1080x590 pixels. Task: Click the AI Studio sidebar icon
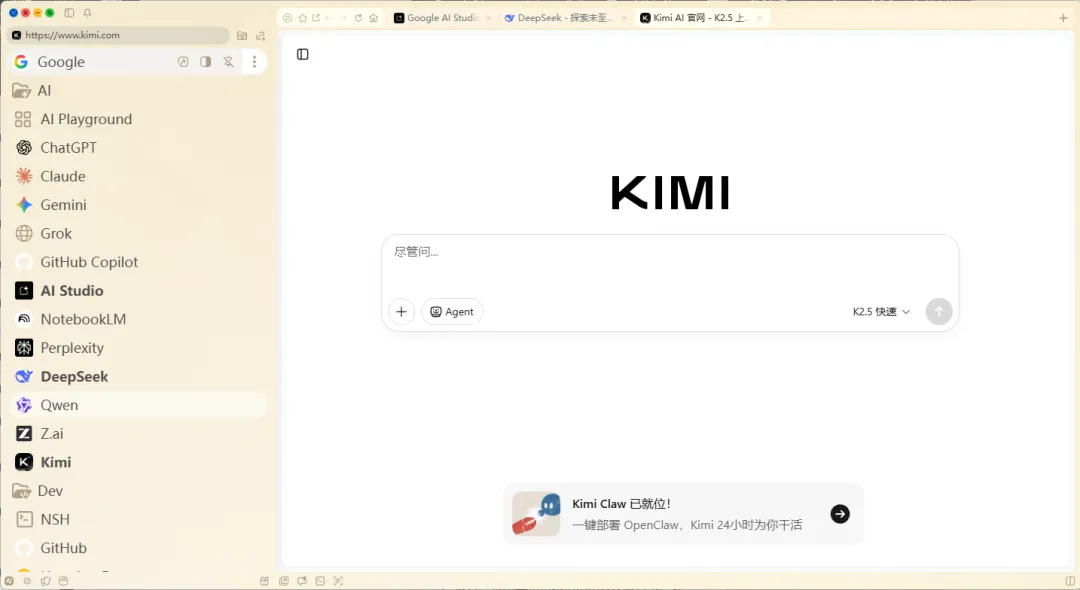pos(24,291)
